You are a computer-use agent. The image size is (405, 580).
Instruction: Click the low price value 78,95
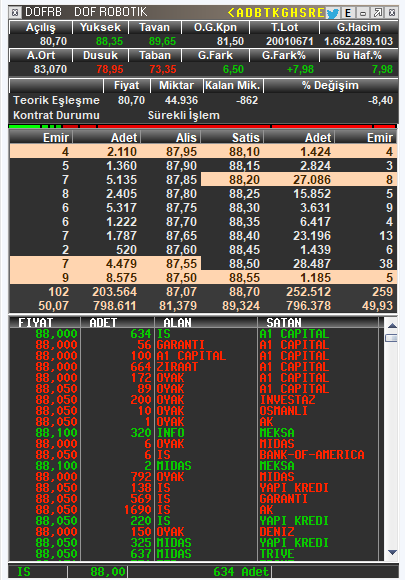110,69
